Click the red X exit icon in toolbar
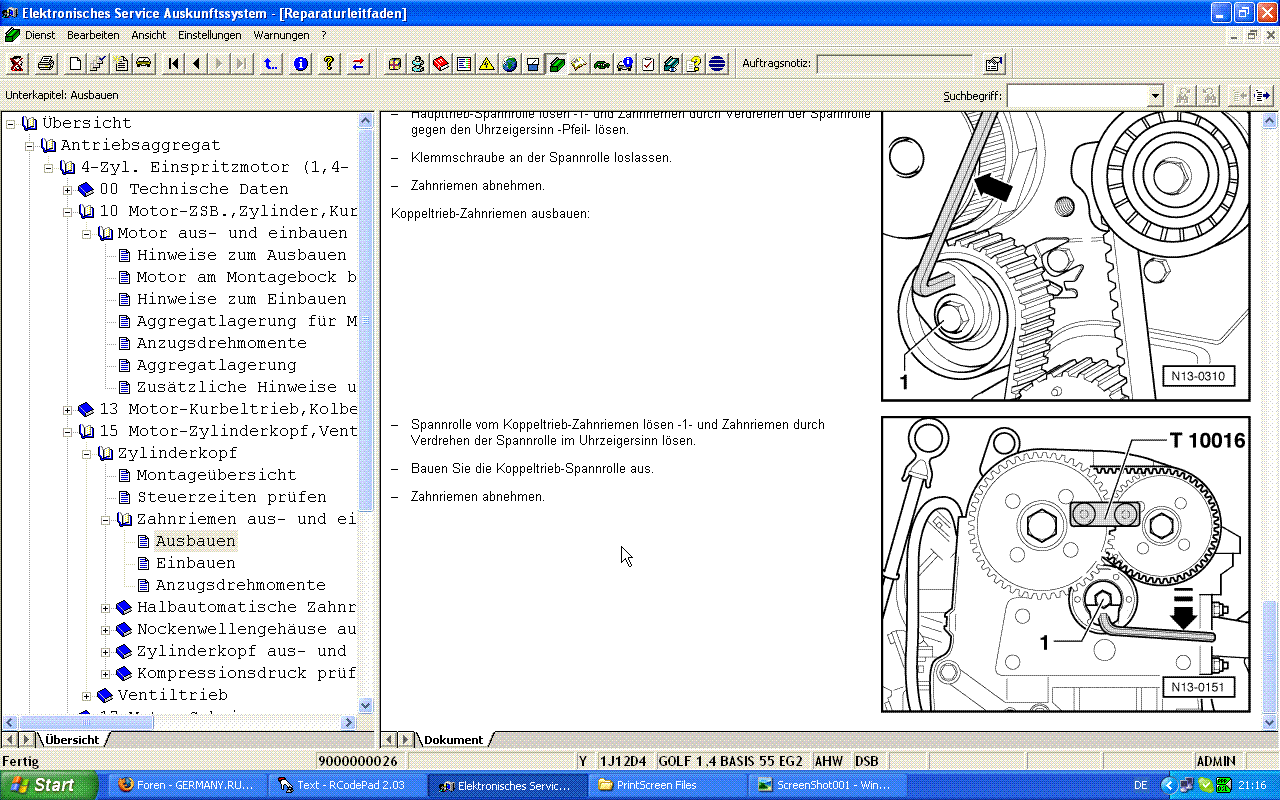Screen dimensions: 1280x800 pyautogui.click(x=17, y=64)
